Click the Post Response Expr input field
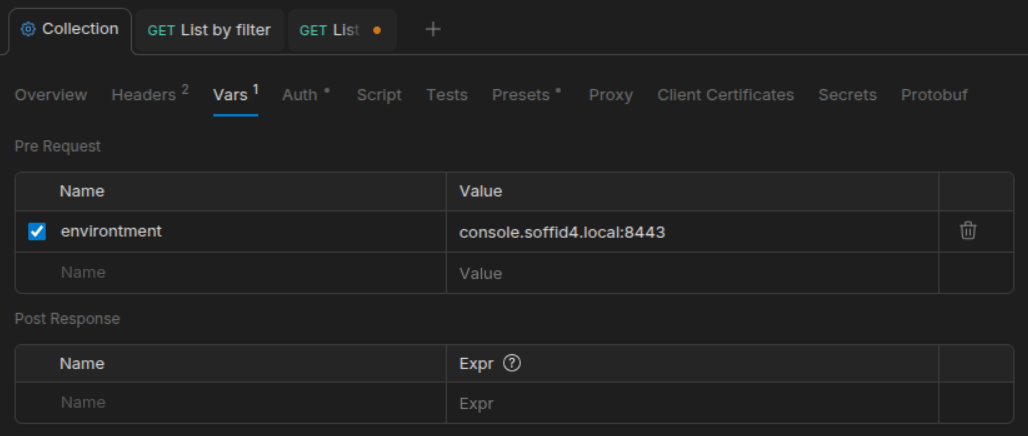The height and width of the screenshot is (436, 1028). 690,403
